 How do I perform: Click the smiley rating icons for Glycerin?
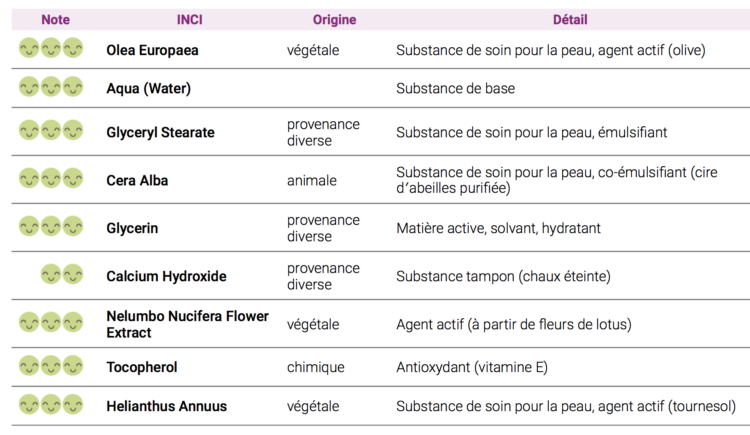pos(51,226)
